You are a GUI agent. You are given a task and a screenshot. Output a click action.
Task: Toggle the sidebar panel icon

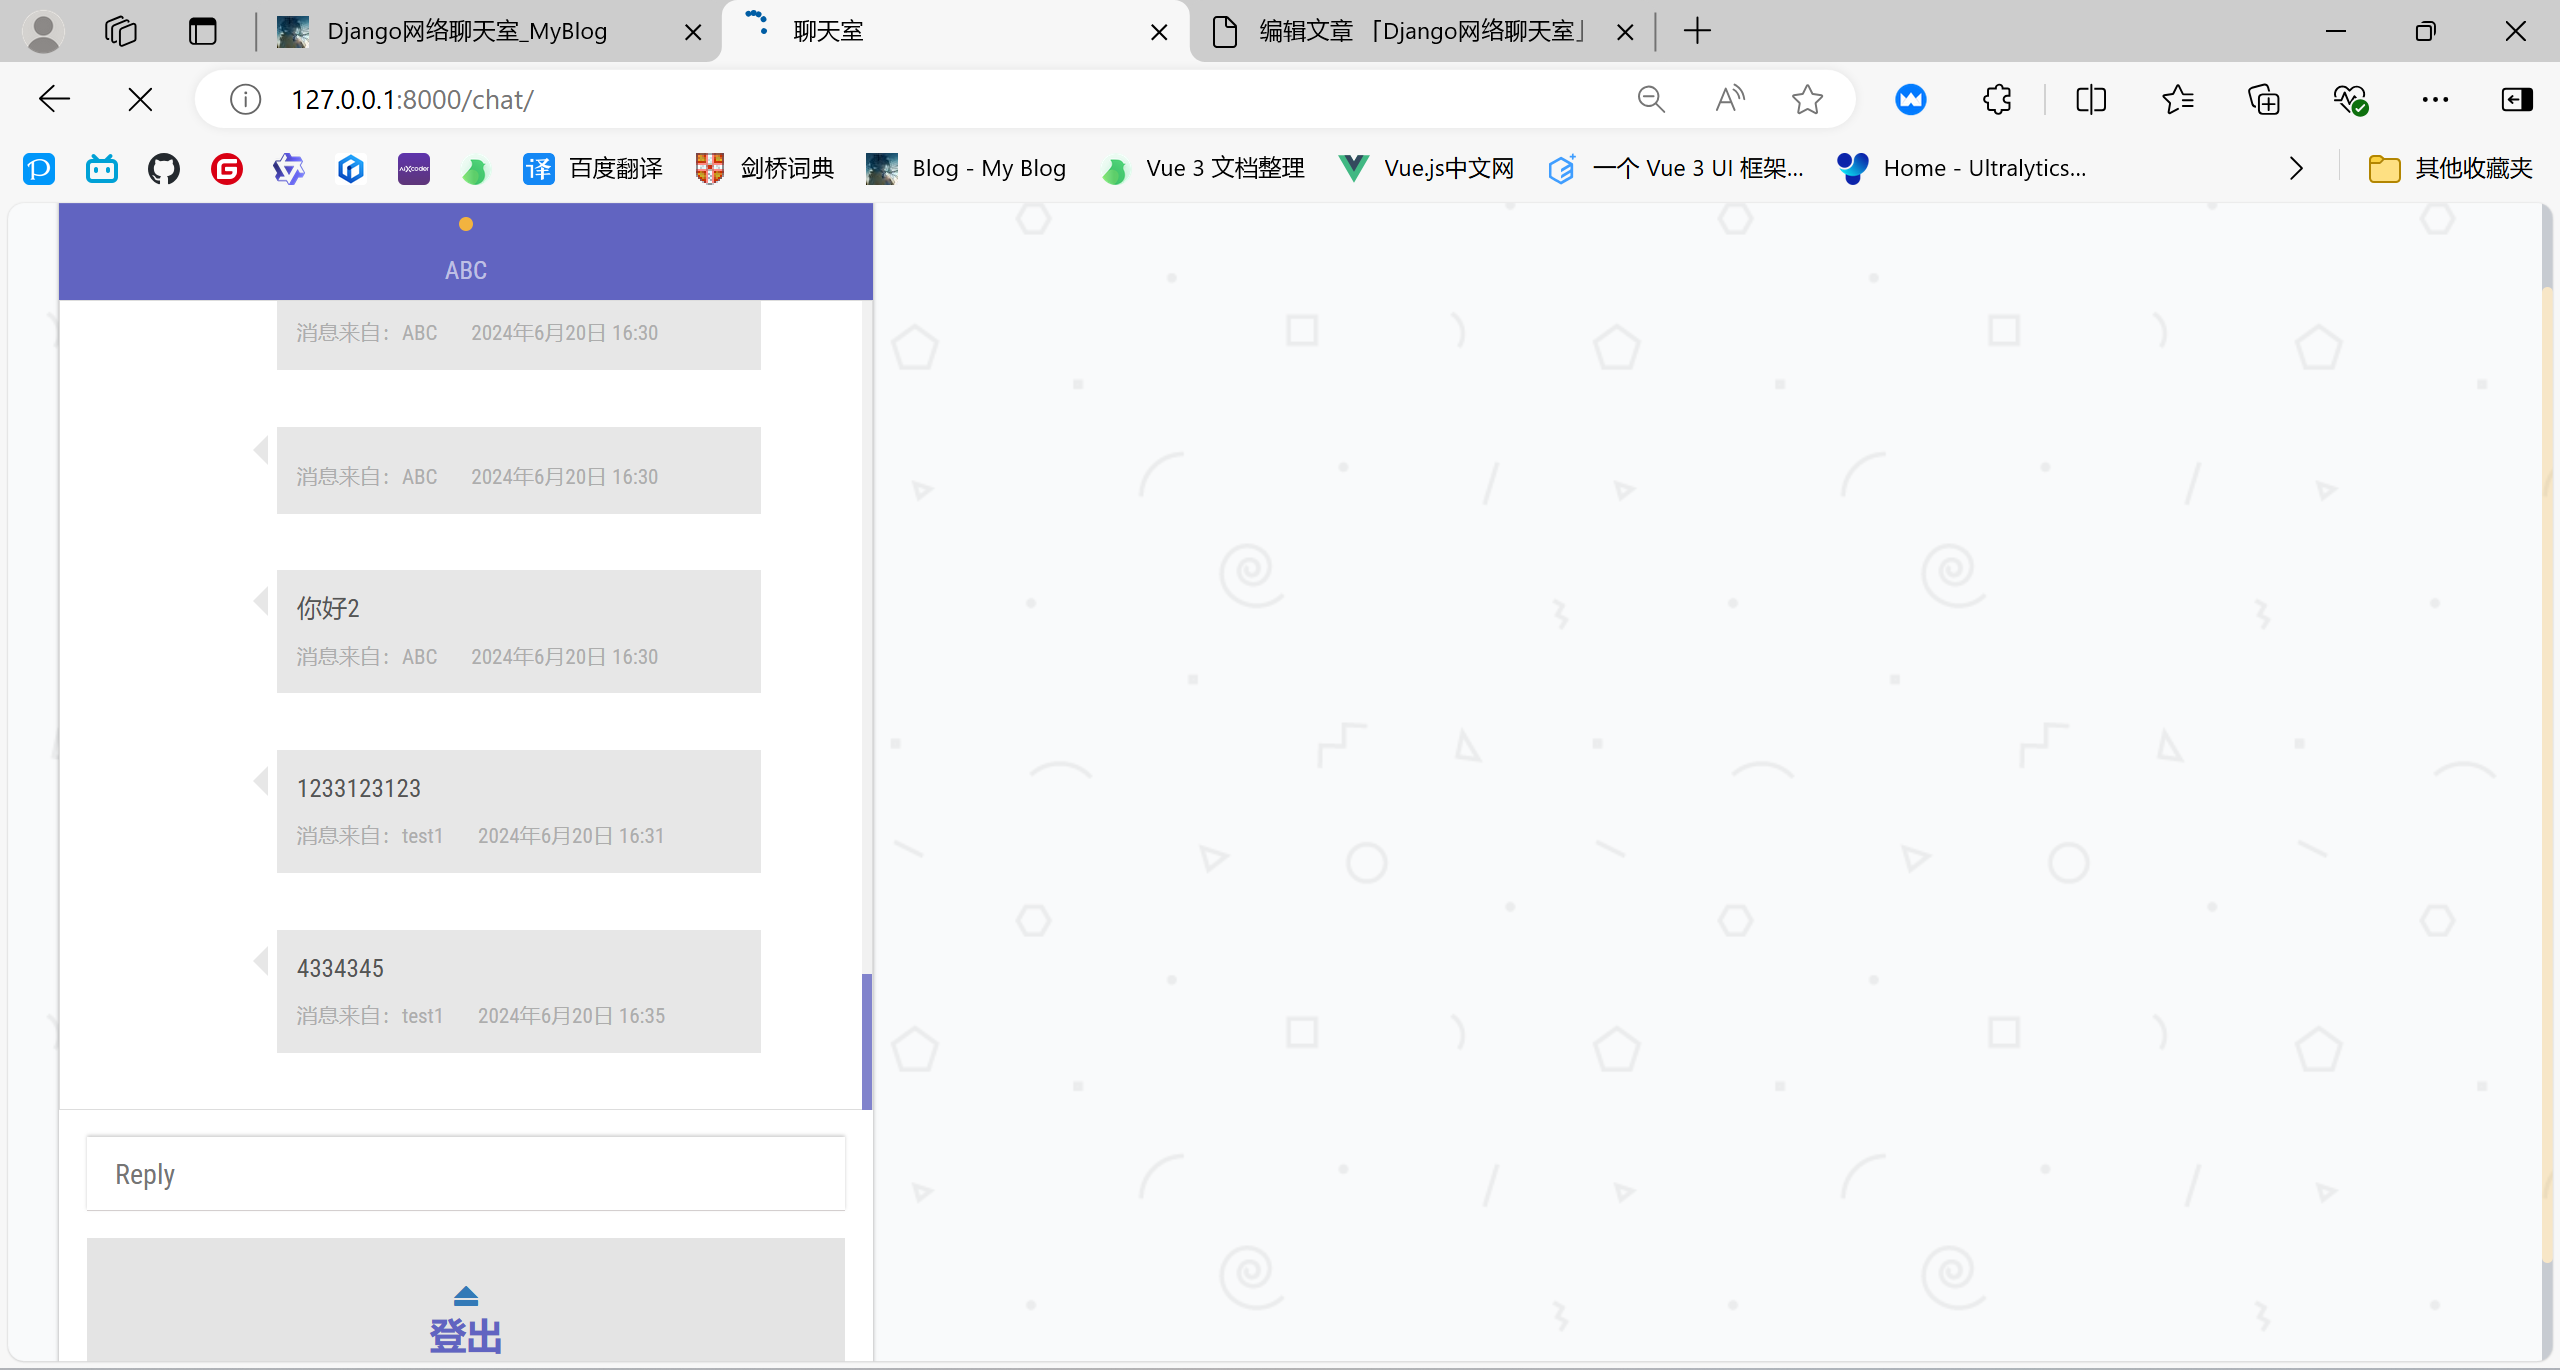[x=2517, y=99]
